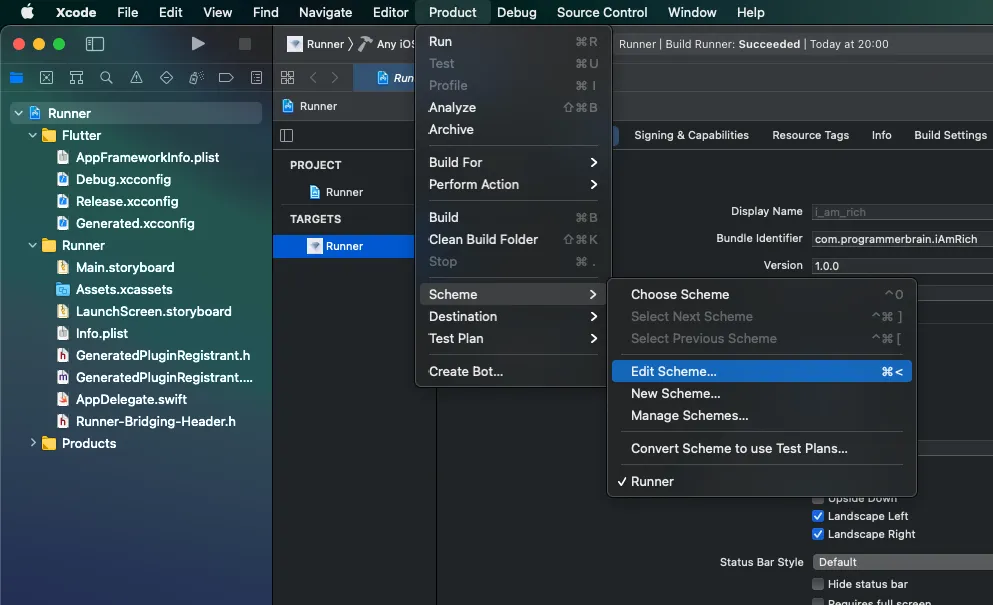Image resolution: width=993 pixels, height=605 pixels.
Task: Open the Destination submenu
Action: (x=513, y=316)
